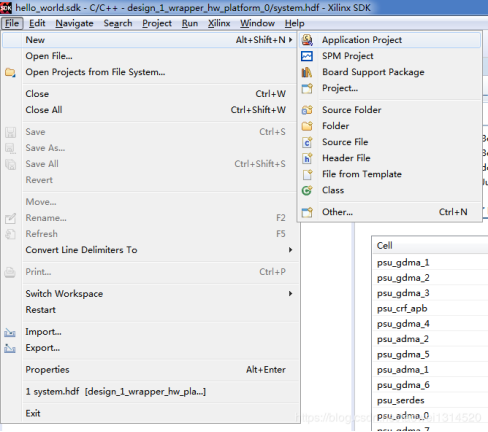This screenshot has width=488, height=432.
Task: Click the Import icon in File menu
Action: point(10,332)
